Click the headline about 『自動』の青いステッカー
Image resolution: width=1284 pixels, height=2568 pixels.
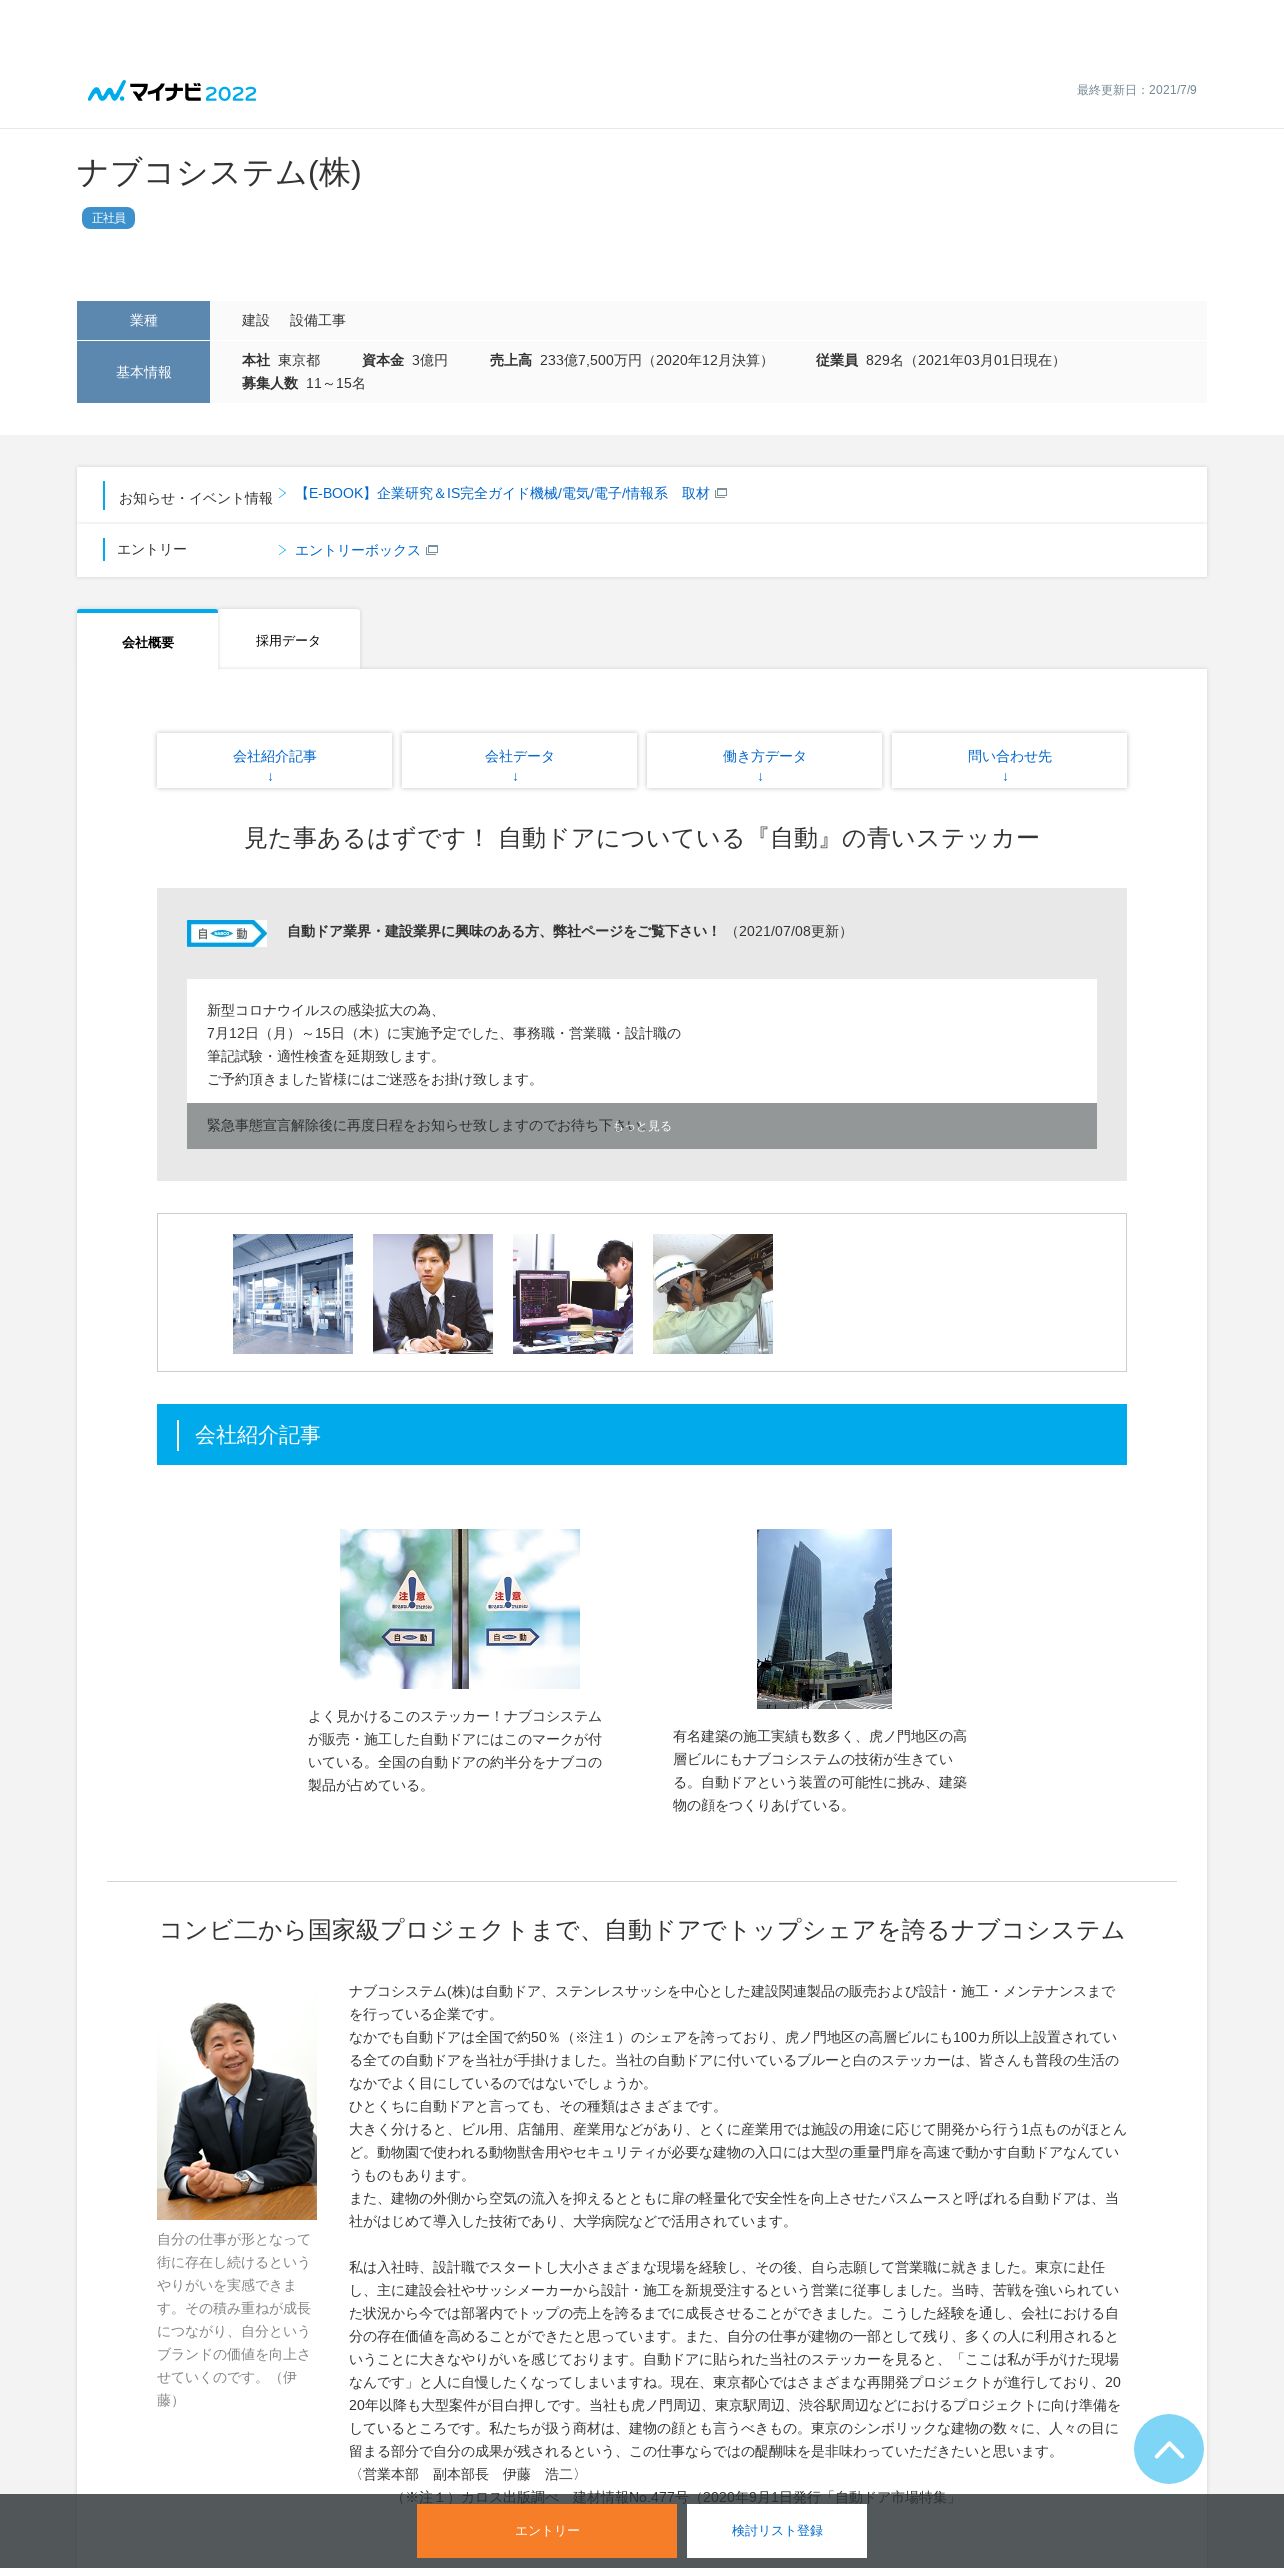pos(642,838)
